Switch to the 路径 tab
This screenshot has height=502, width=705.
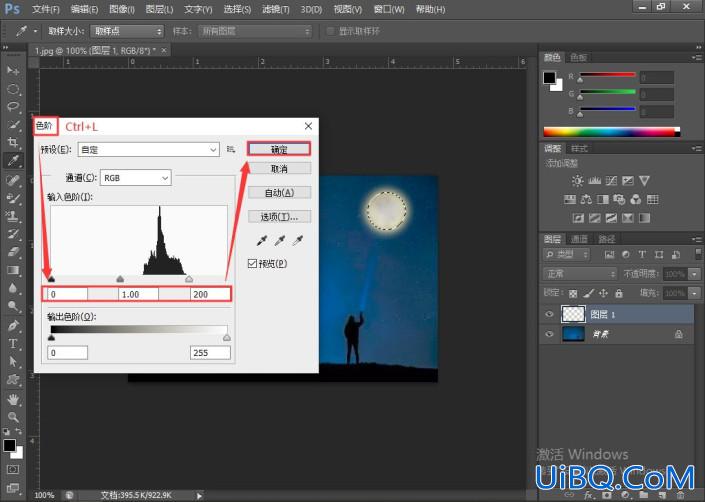point(607,239)
